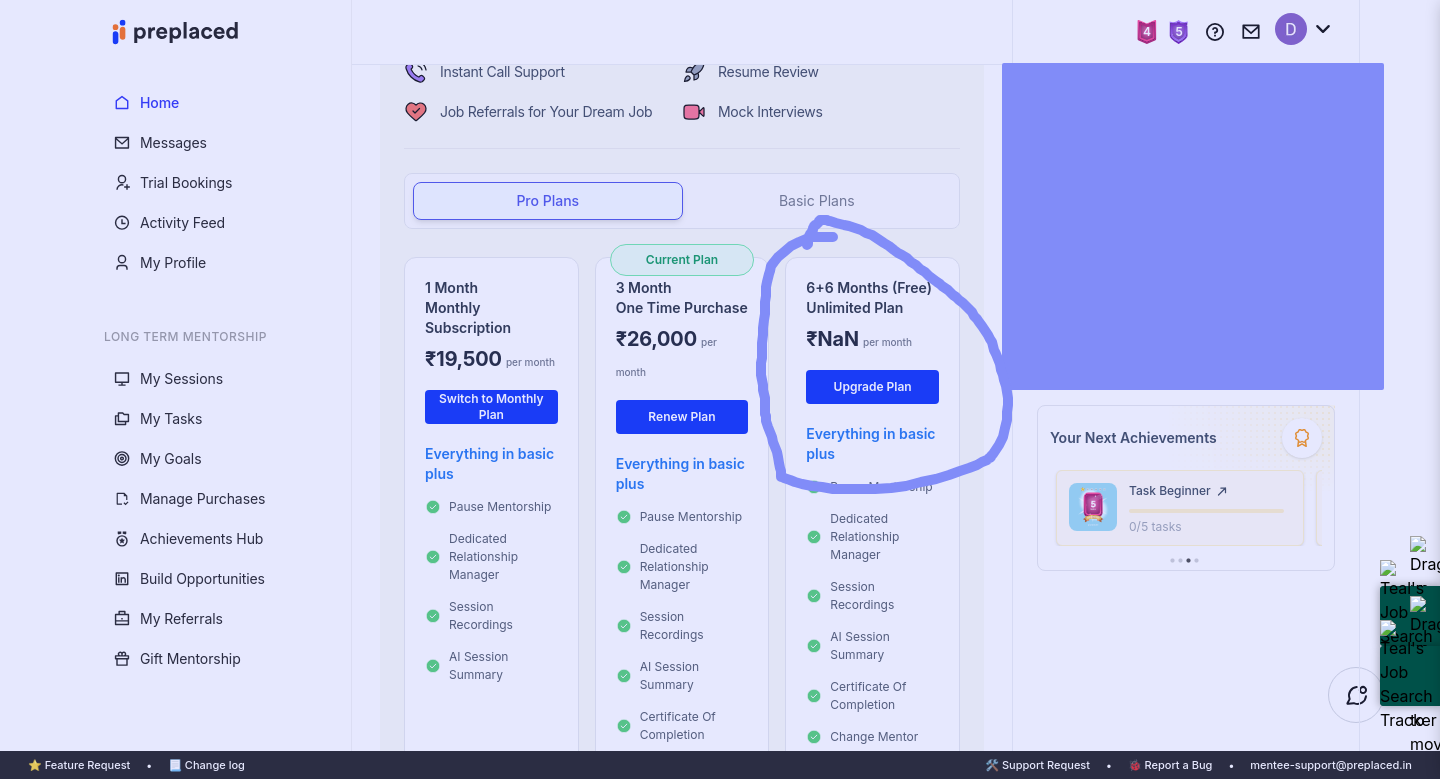Switch to the Basic Plans tab

[817, 201]
